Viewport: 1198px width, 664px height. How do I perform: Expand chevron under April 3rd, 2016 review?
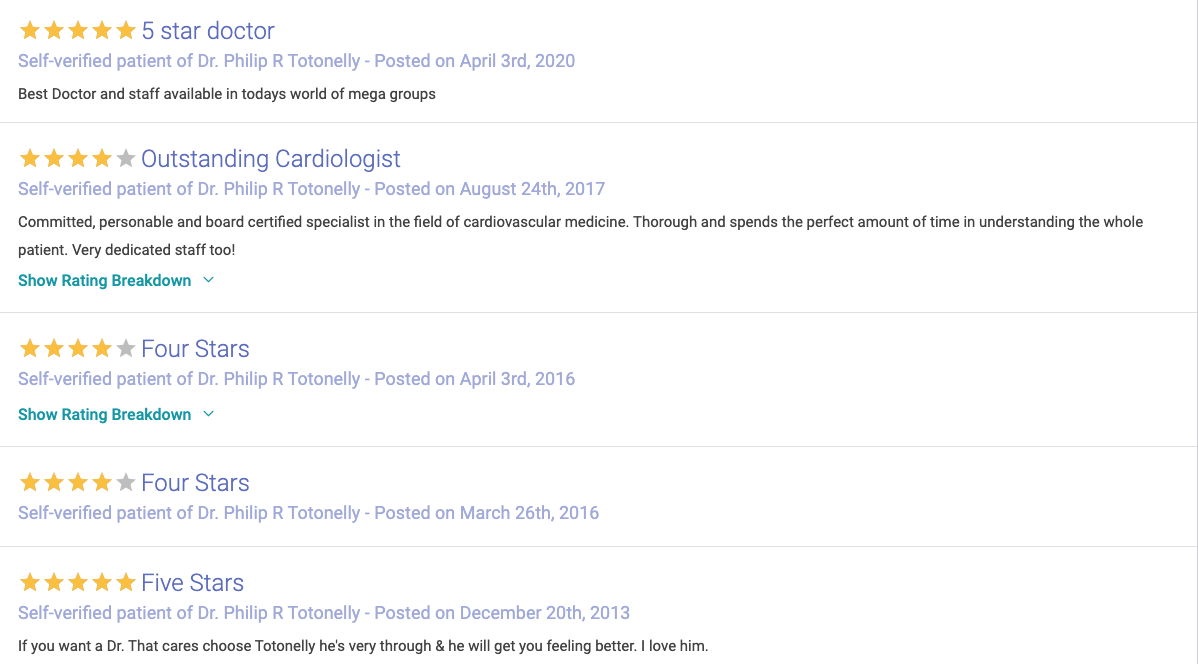(208, 414)
